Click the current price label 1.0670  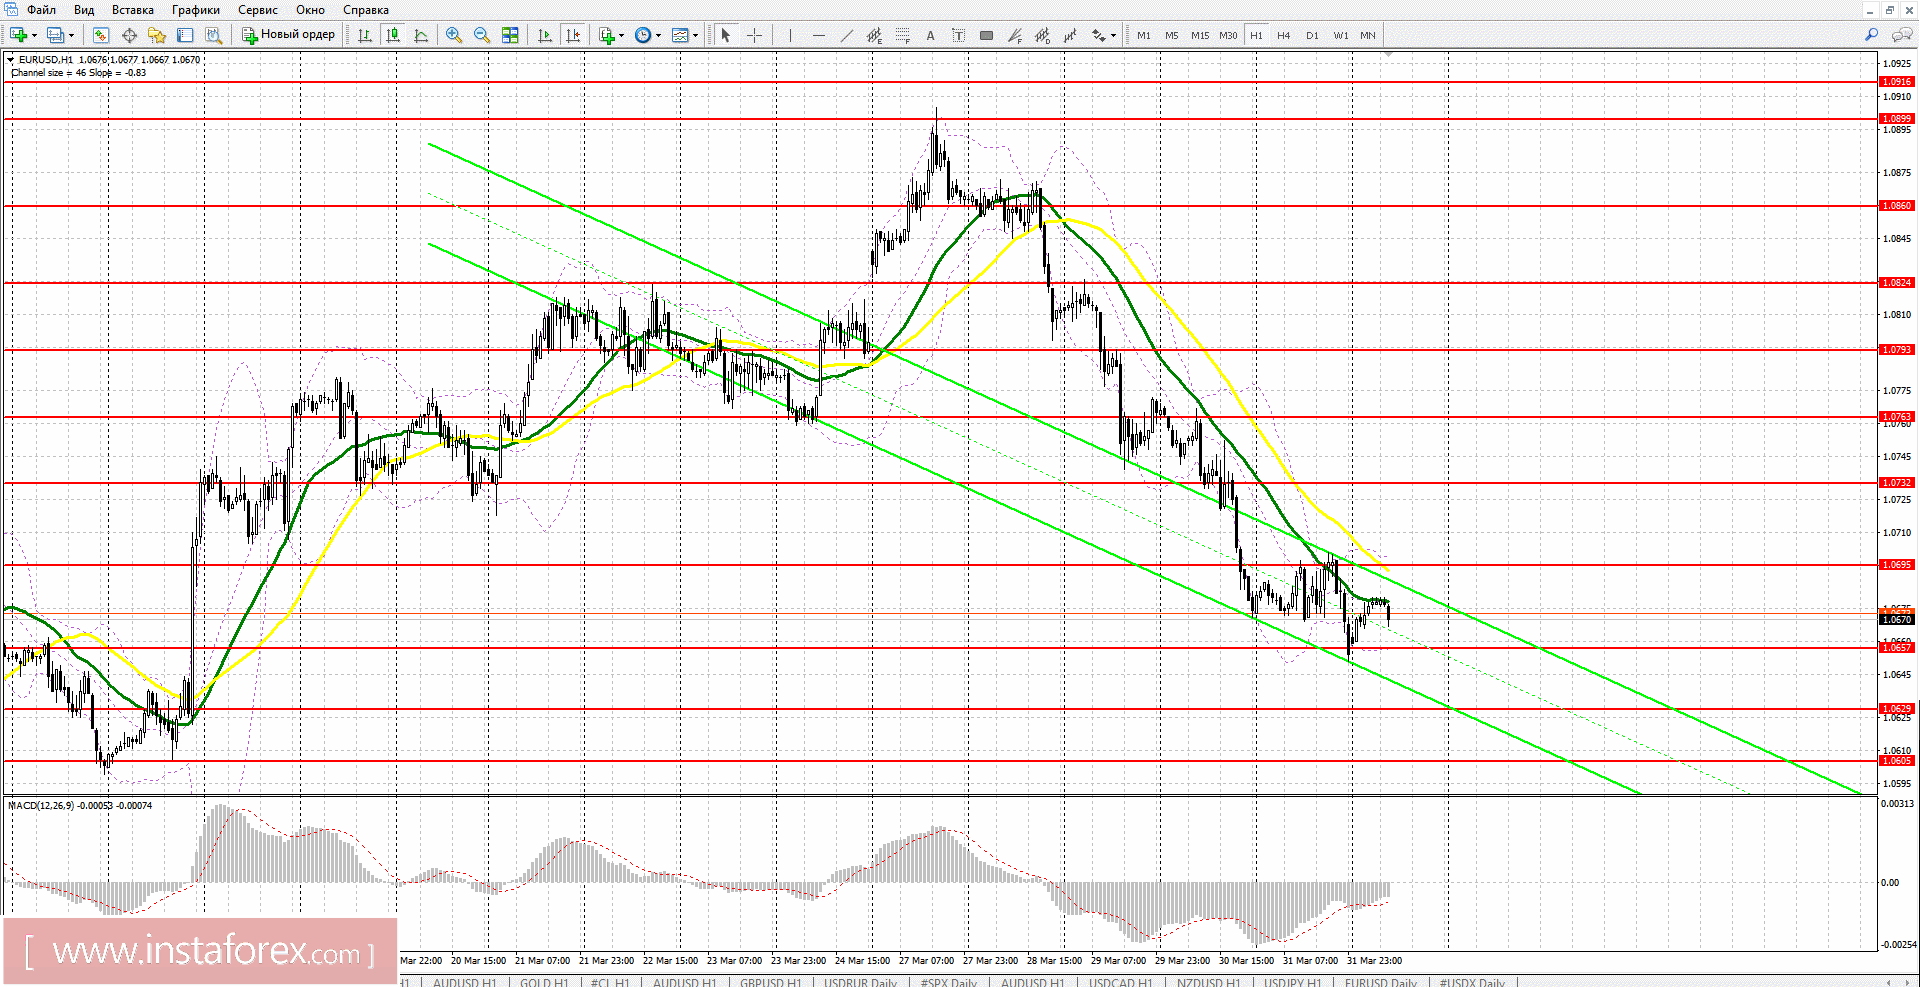(1897, 620)
